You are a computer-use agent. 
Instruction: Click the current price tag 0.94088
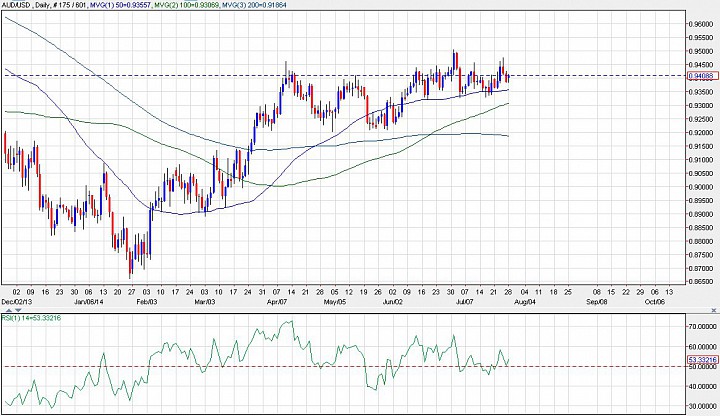703,76
